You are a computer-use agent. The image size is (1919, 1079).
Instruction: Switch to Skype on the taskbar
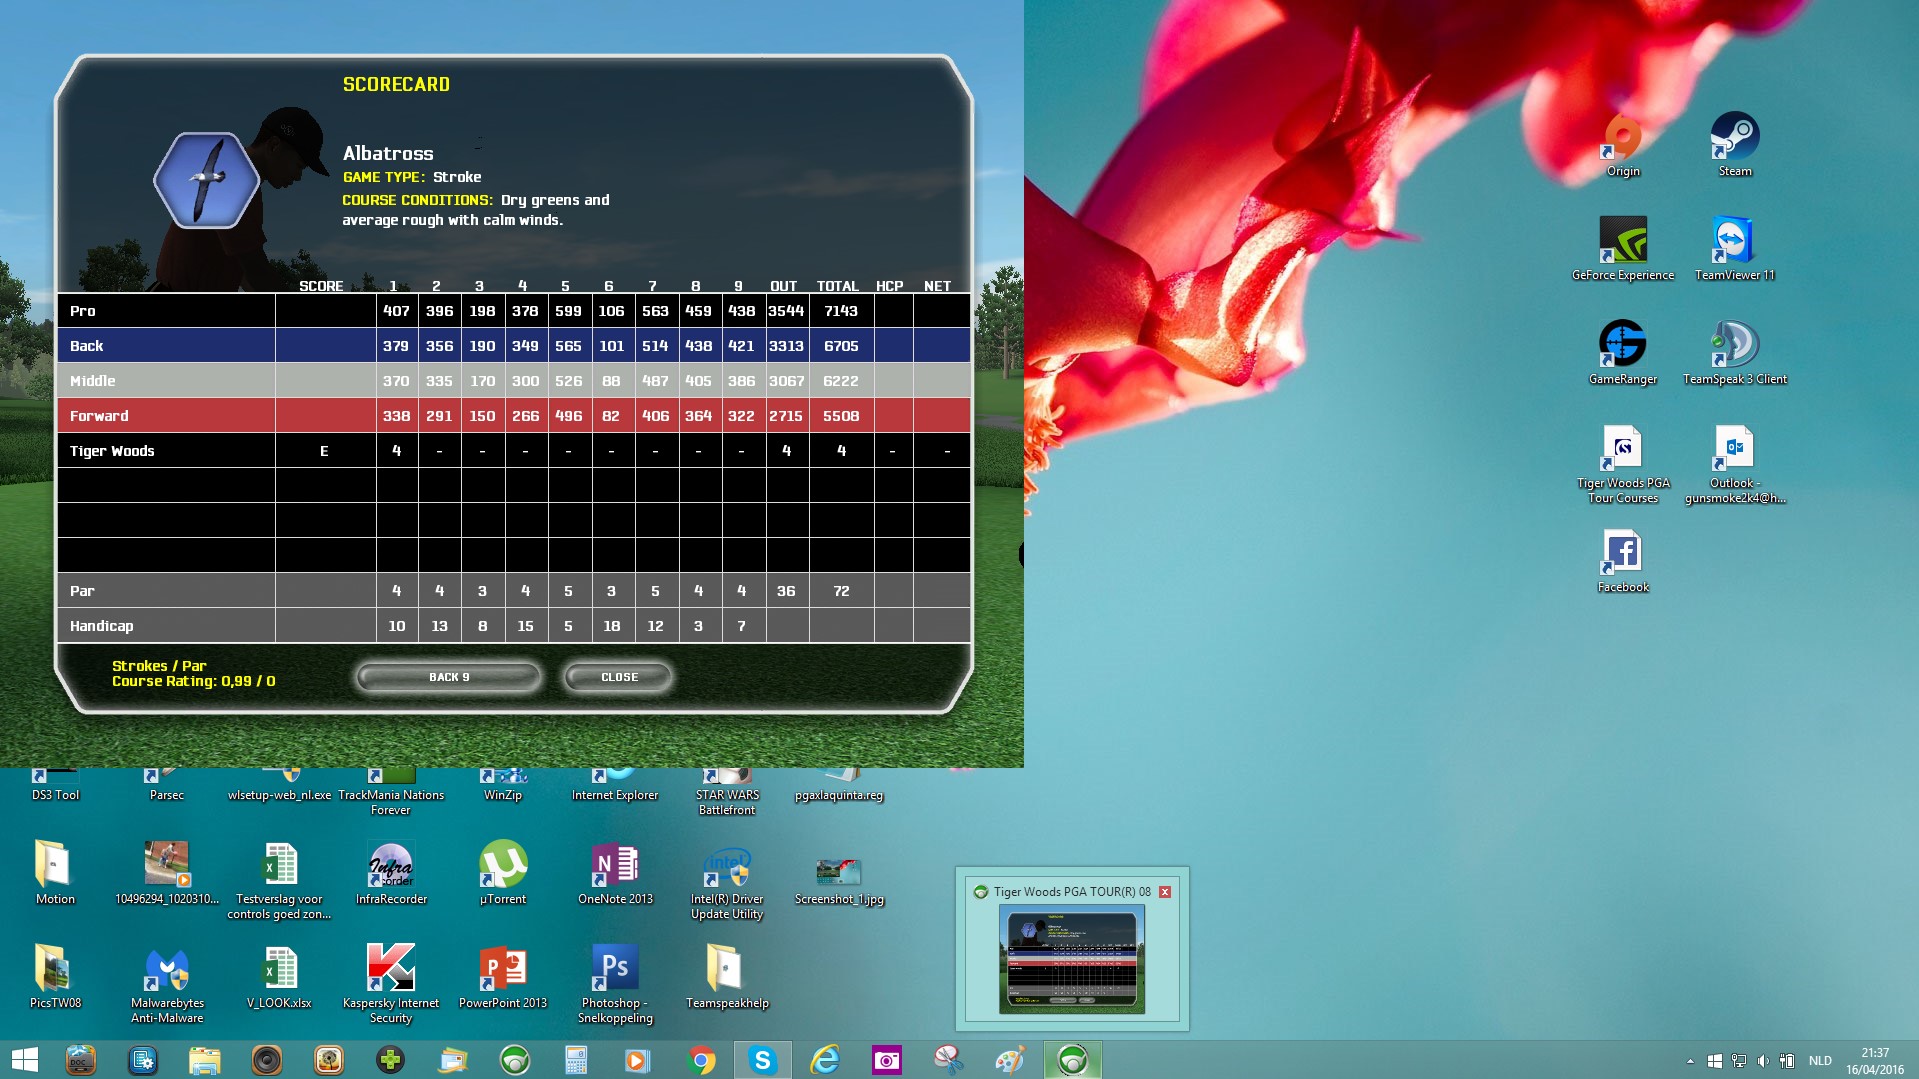click(x=763, y=1060)
